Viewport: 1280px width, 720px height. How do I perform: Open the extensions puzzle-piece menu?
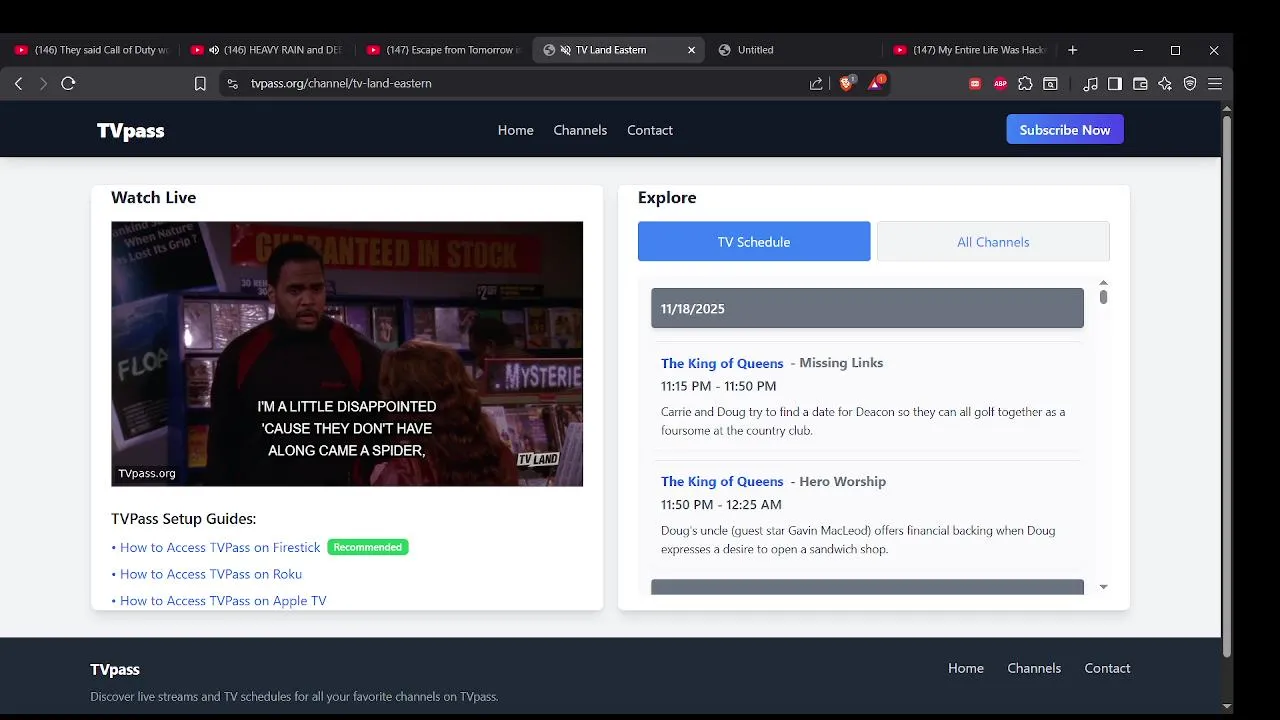[x=1025, y=84]
